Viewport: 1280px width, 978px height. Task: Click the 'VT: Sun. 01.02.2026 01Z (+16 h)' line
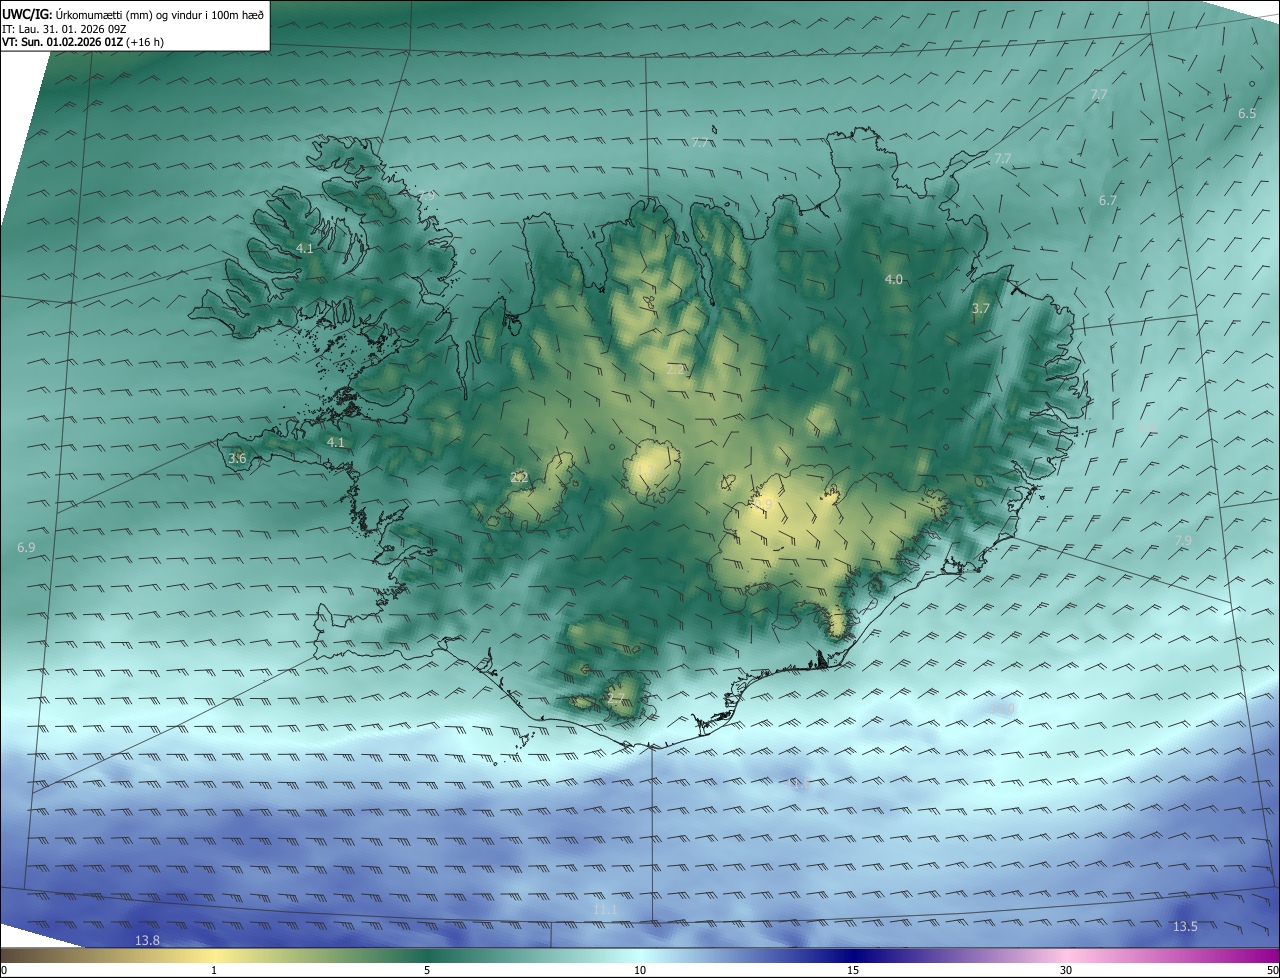[83, 42]
